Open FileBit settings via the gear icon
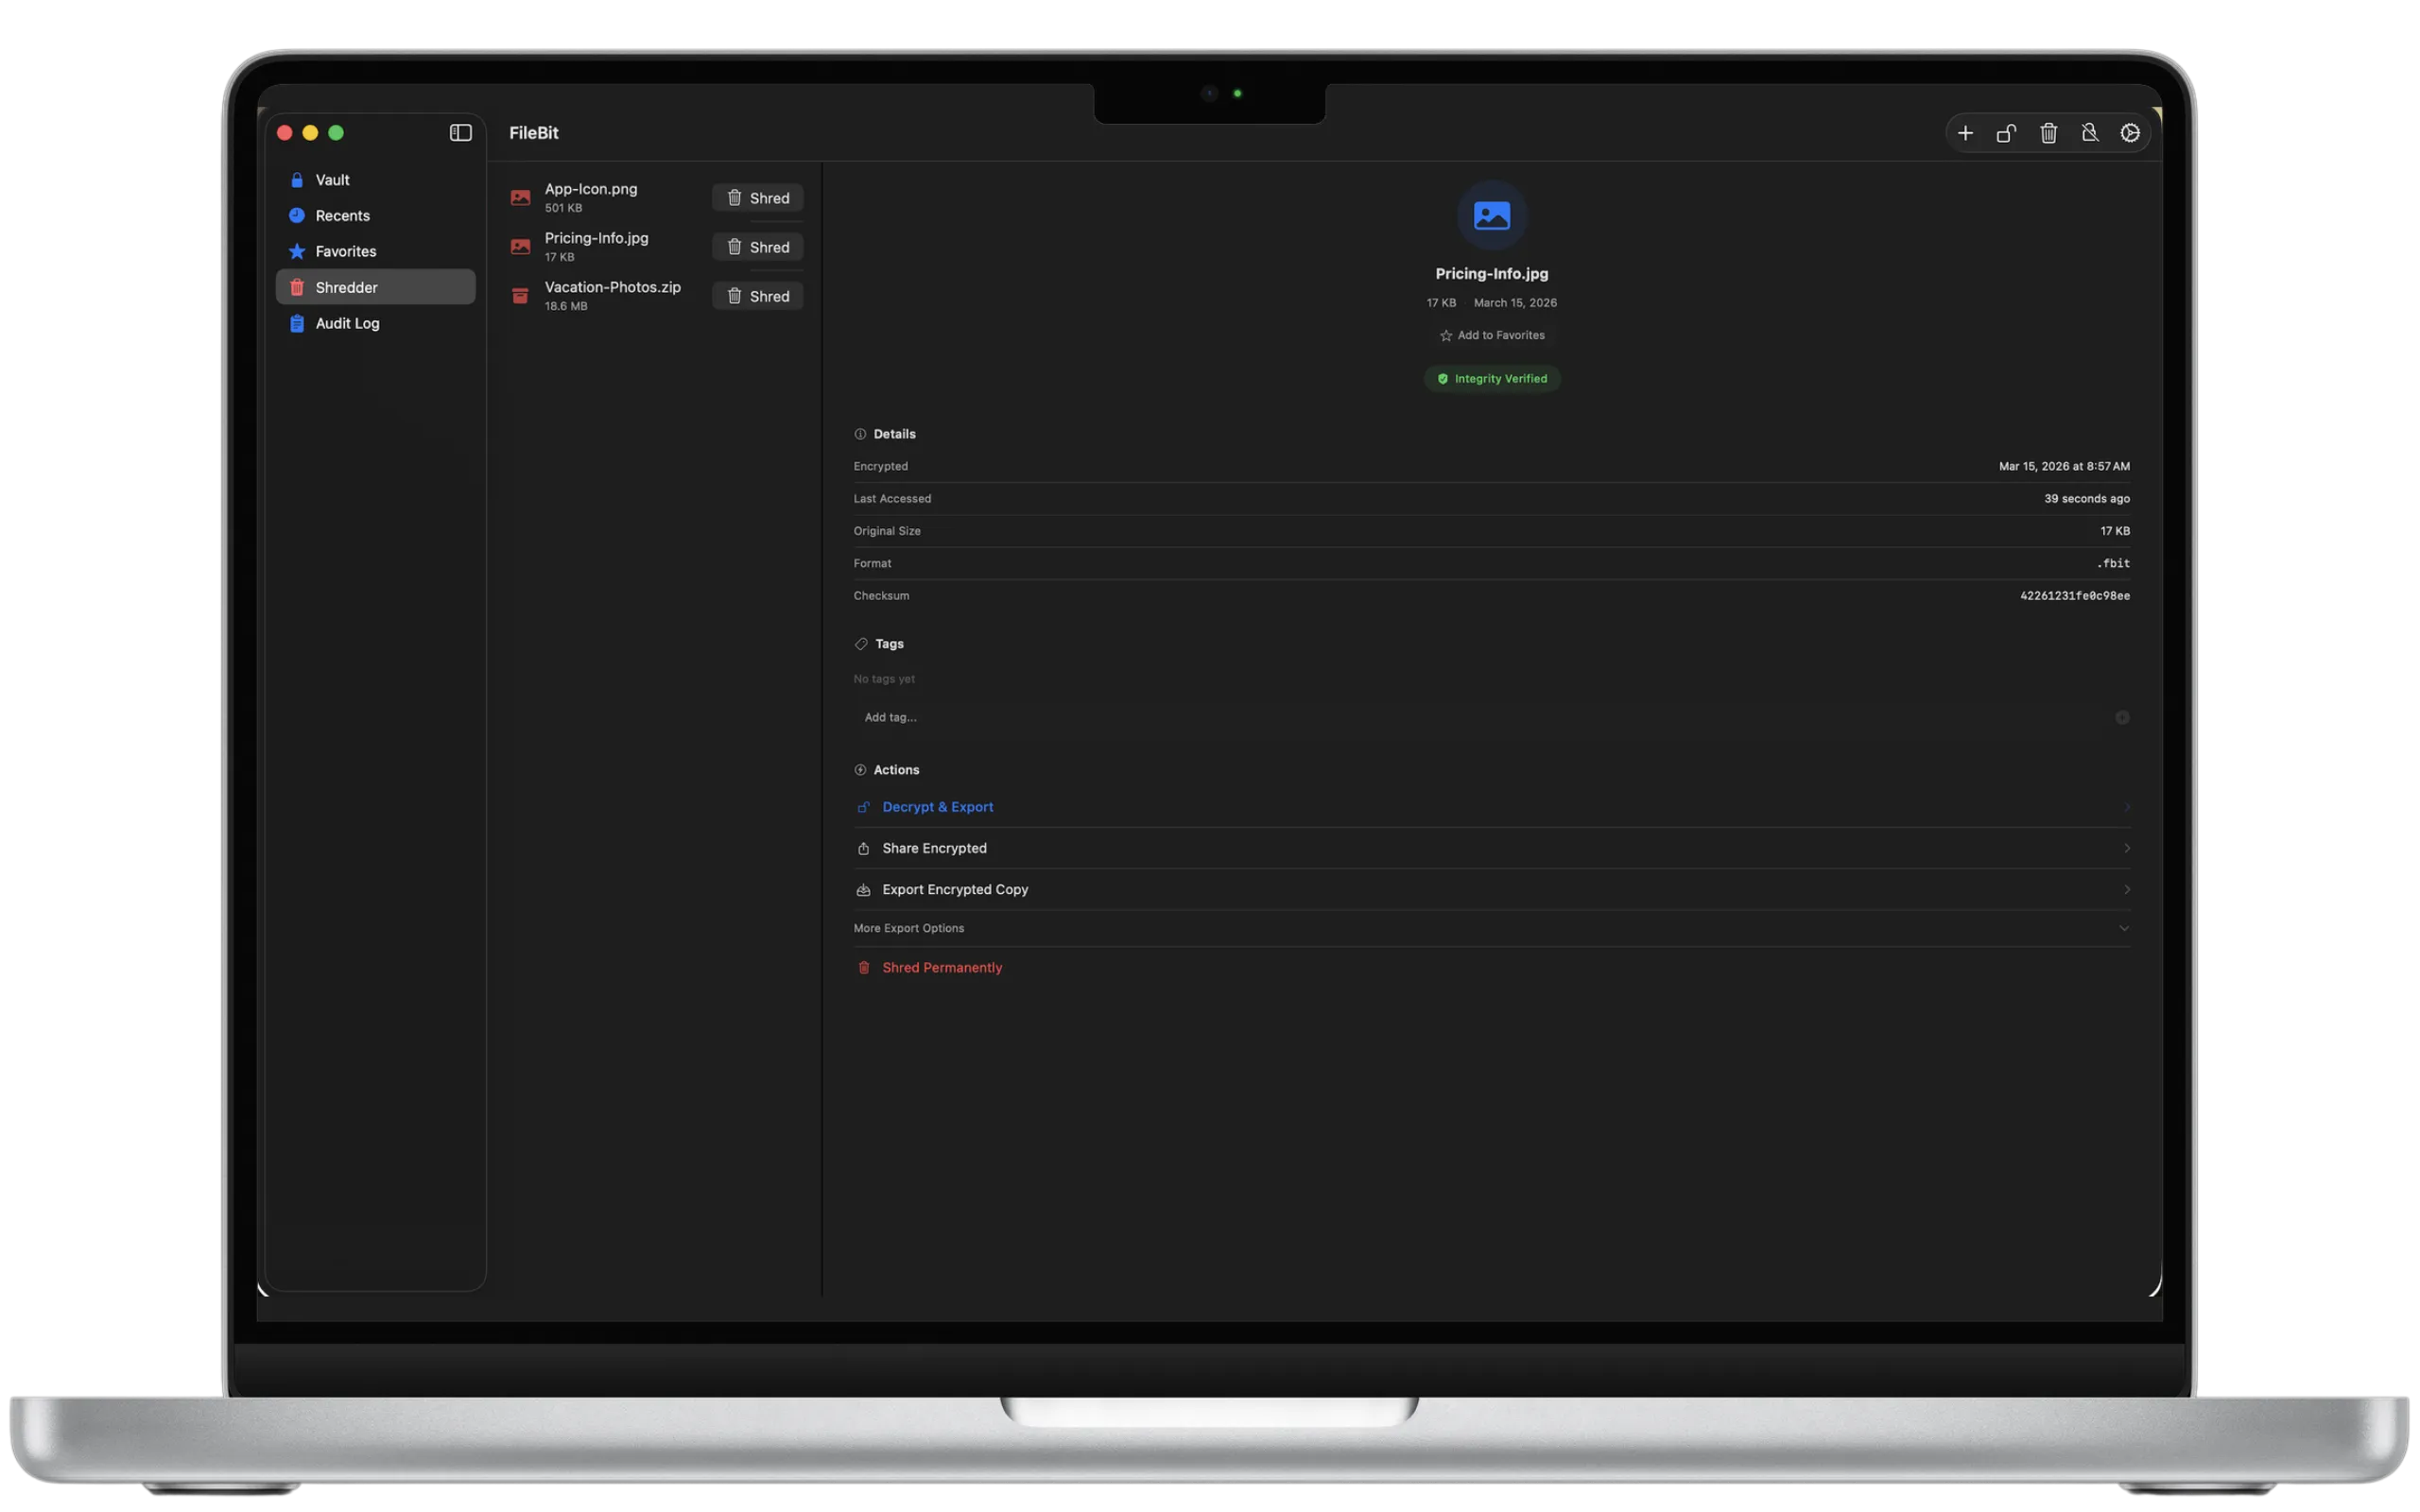 click(x=2130, y=132)
